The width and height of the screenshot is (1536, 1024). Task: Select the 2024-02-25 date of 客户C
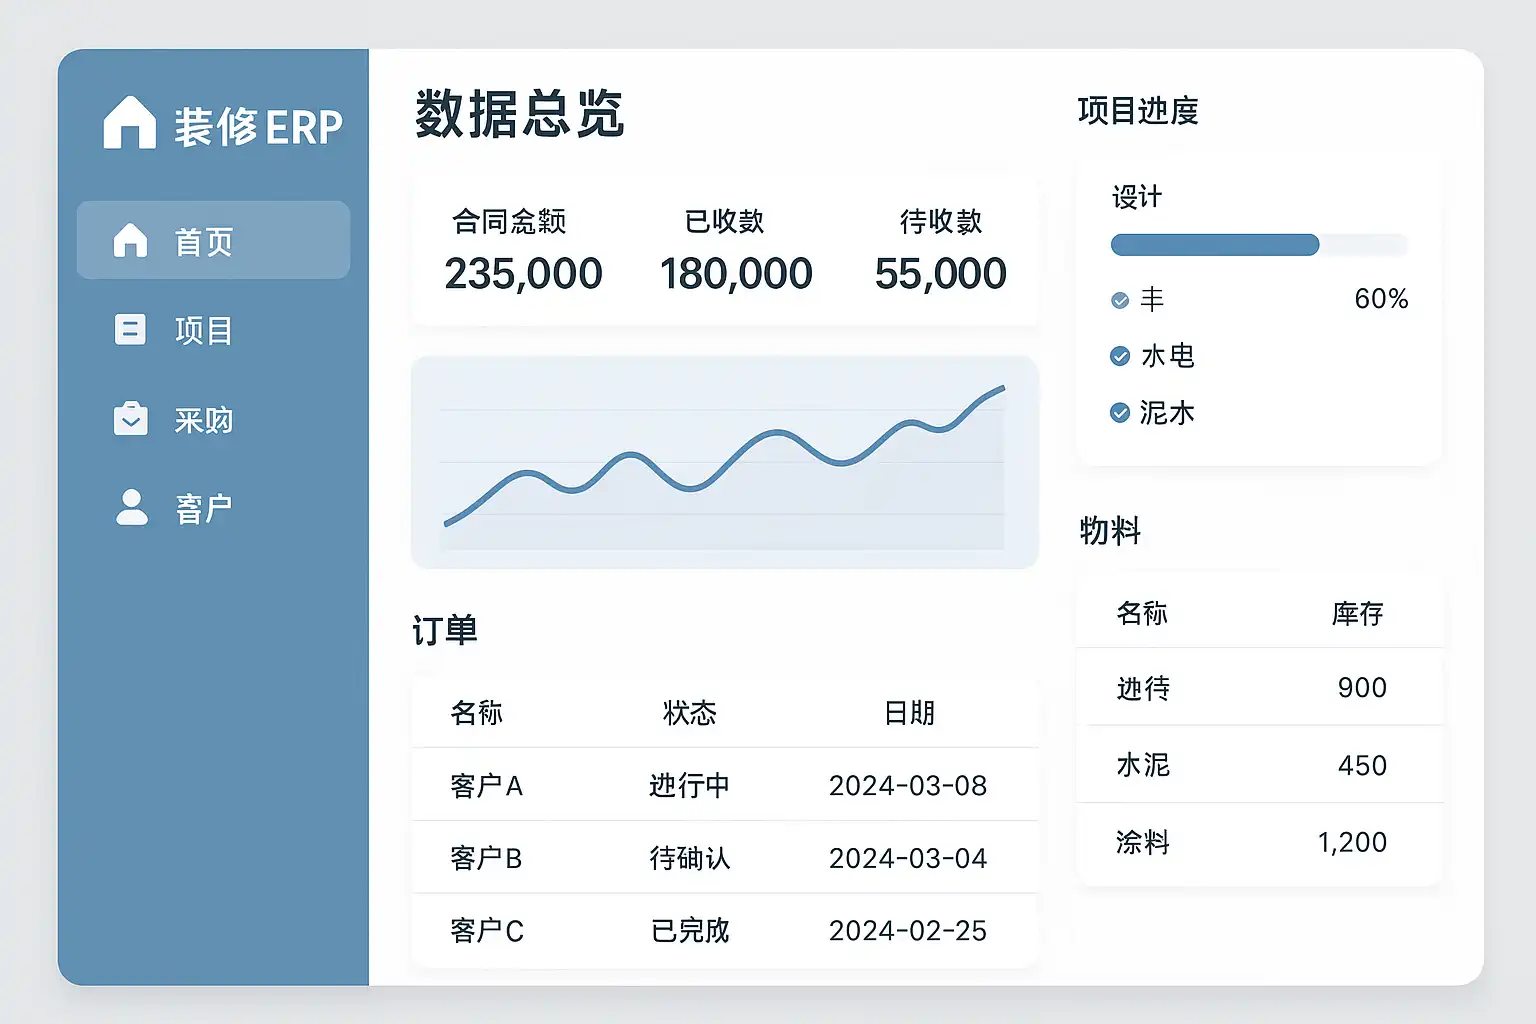click(907, 931)
